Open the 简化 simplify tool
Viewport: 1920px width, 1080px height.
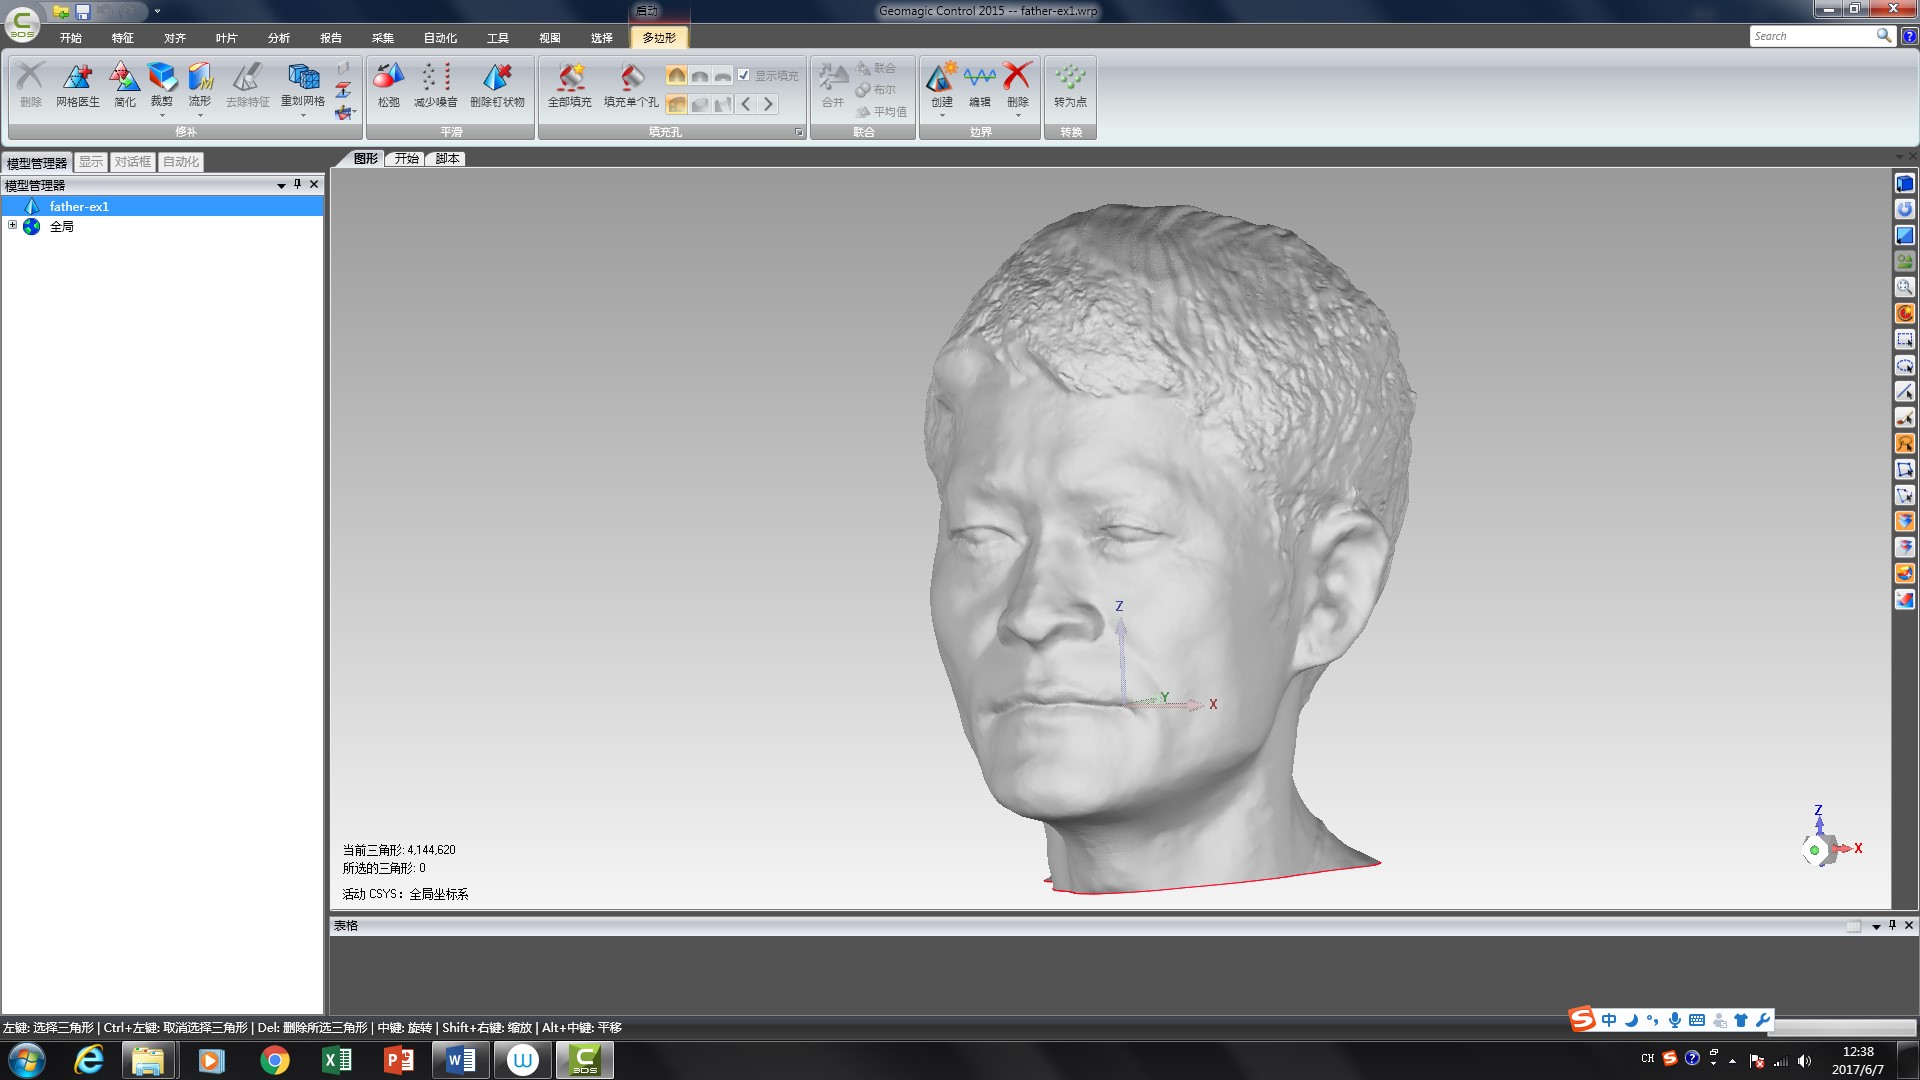point(123,85)
